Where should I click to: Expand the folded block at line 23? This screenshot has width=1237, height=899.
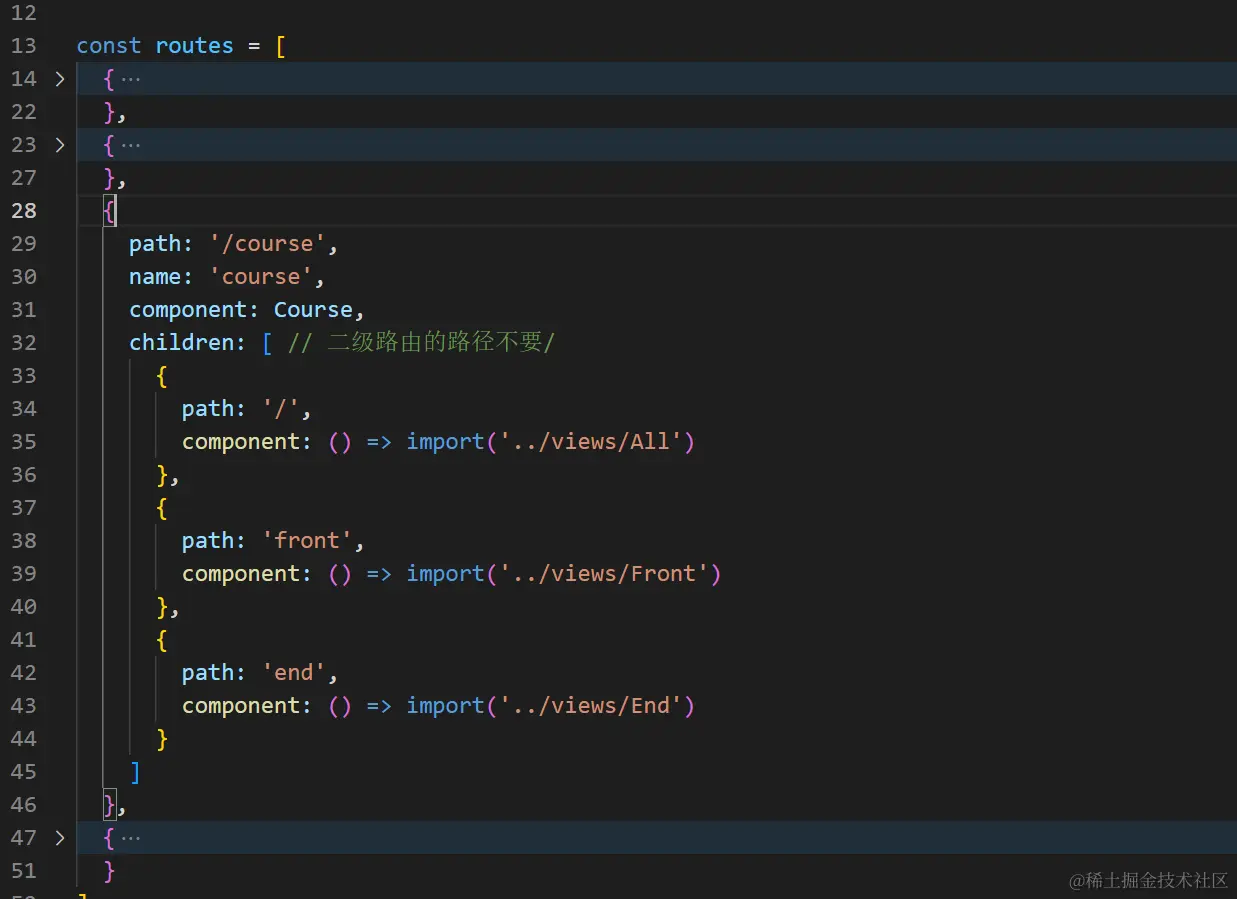click(x=60, y=145)
